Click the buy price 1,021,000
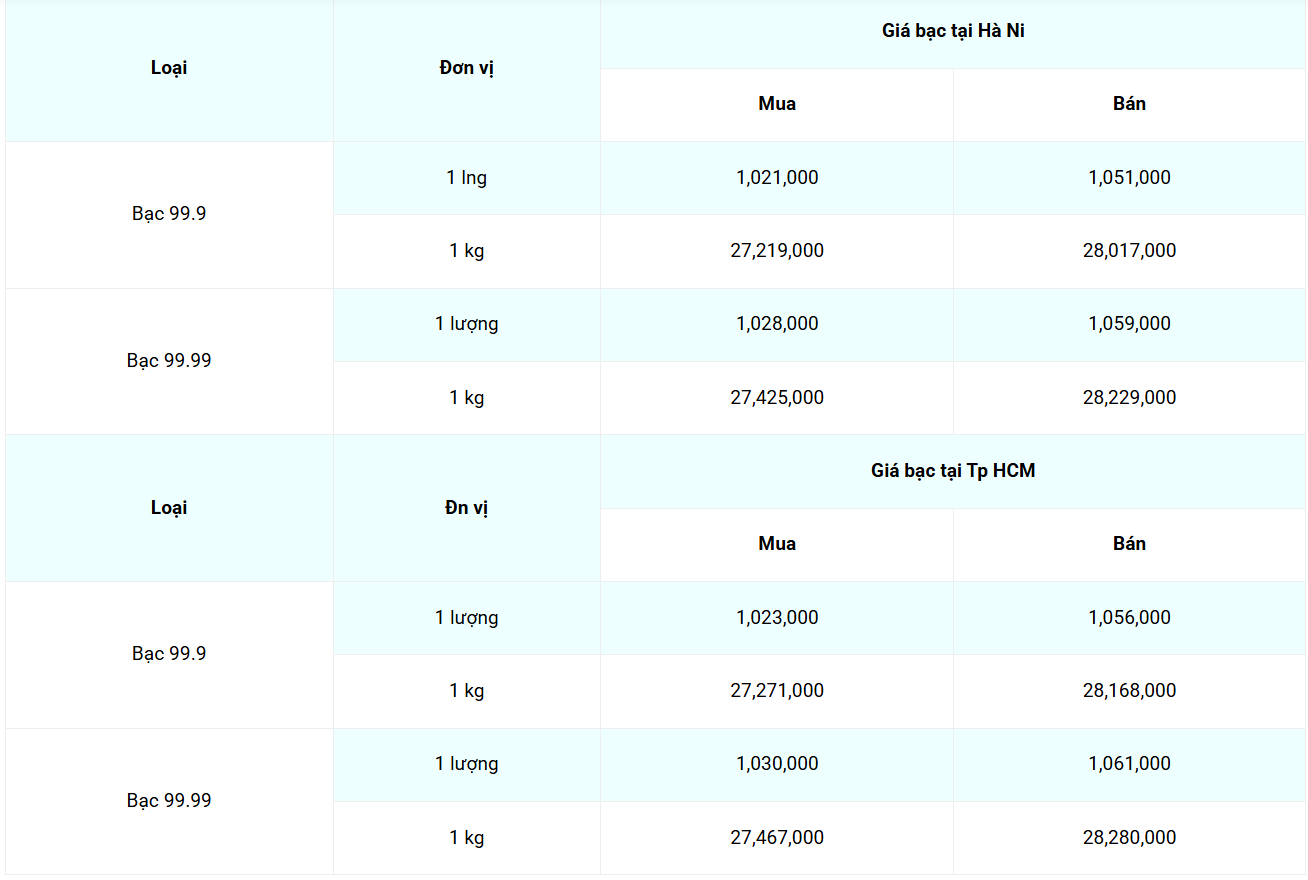The image size is (1308, 880). pyautogui.click(x=777, y=178)
